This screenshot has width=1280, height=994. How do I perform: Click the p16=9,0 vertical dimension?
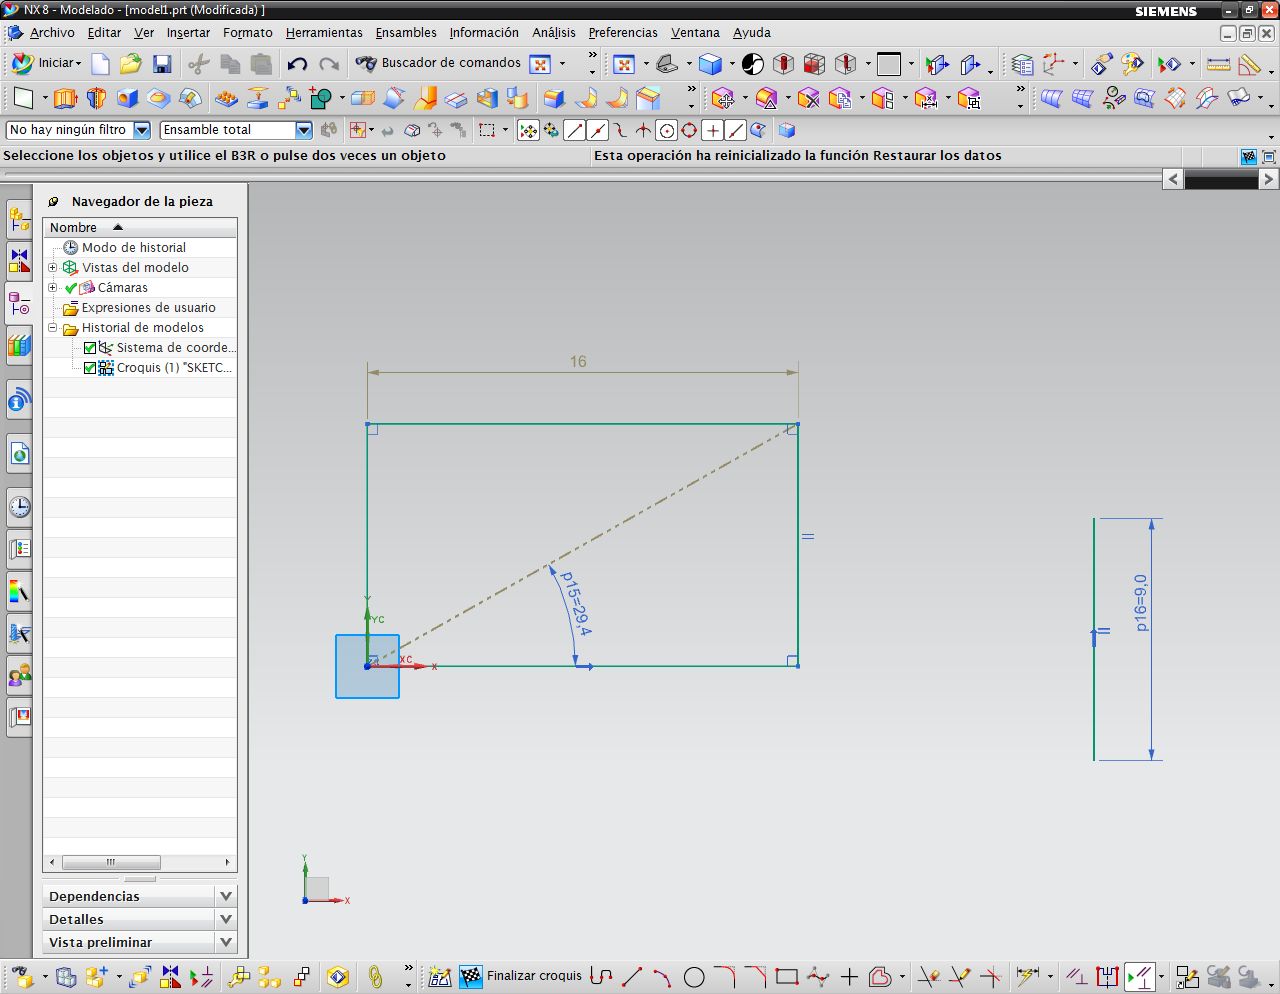[1141, 603]
